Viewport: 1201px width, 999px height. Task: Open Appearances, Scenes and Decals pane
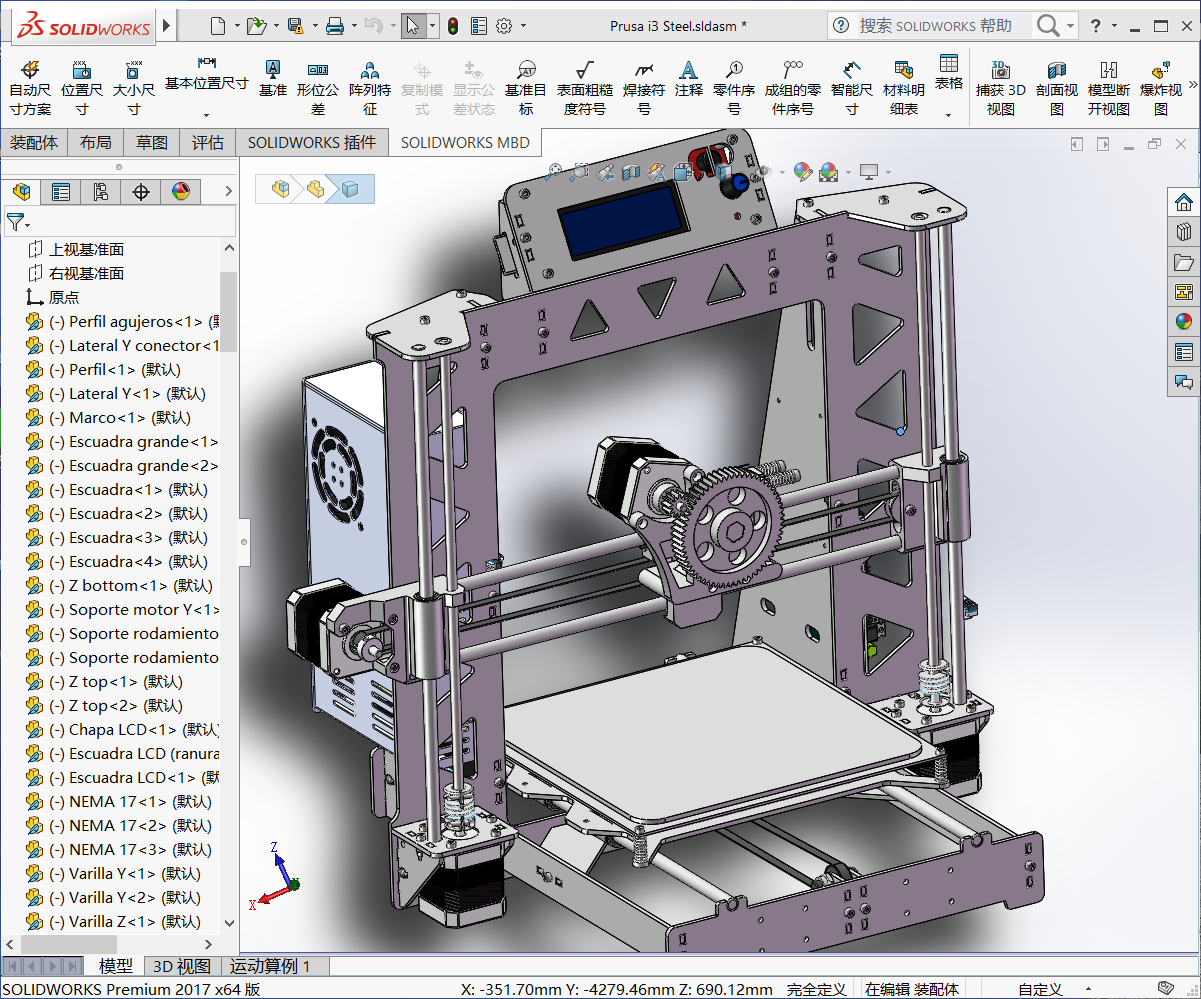pyautogui.click(x=1184, y=322)
